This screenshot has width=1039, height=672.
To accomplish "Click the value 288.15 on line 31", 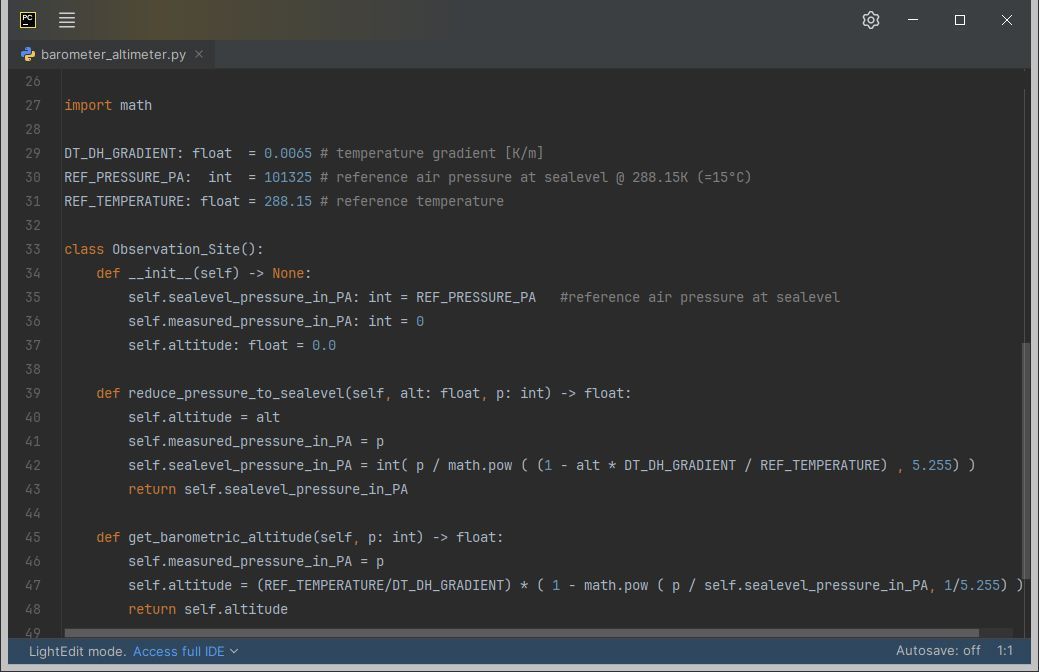I will click(288, 201).
